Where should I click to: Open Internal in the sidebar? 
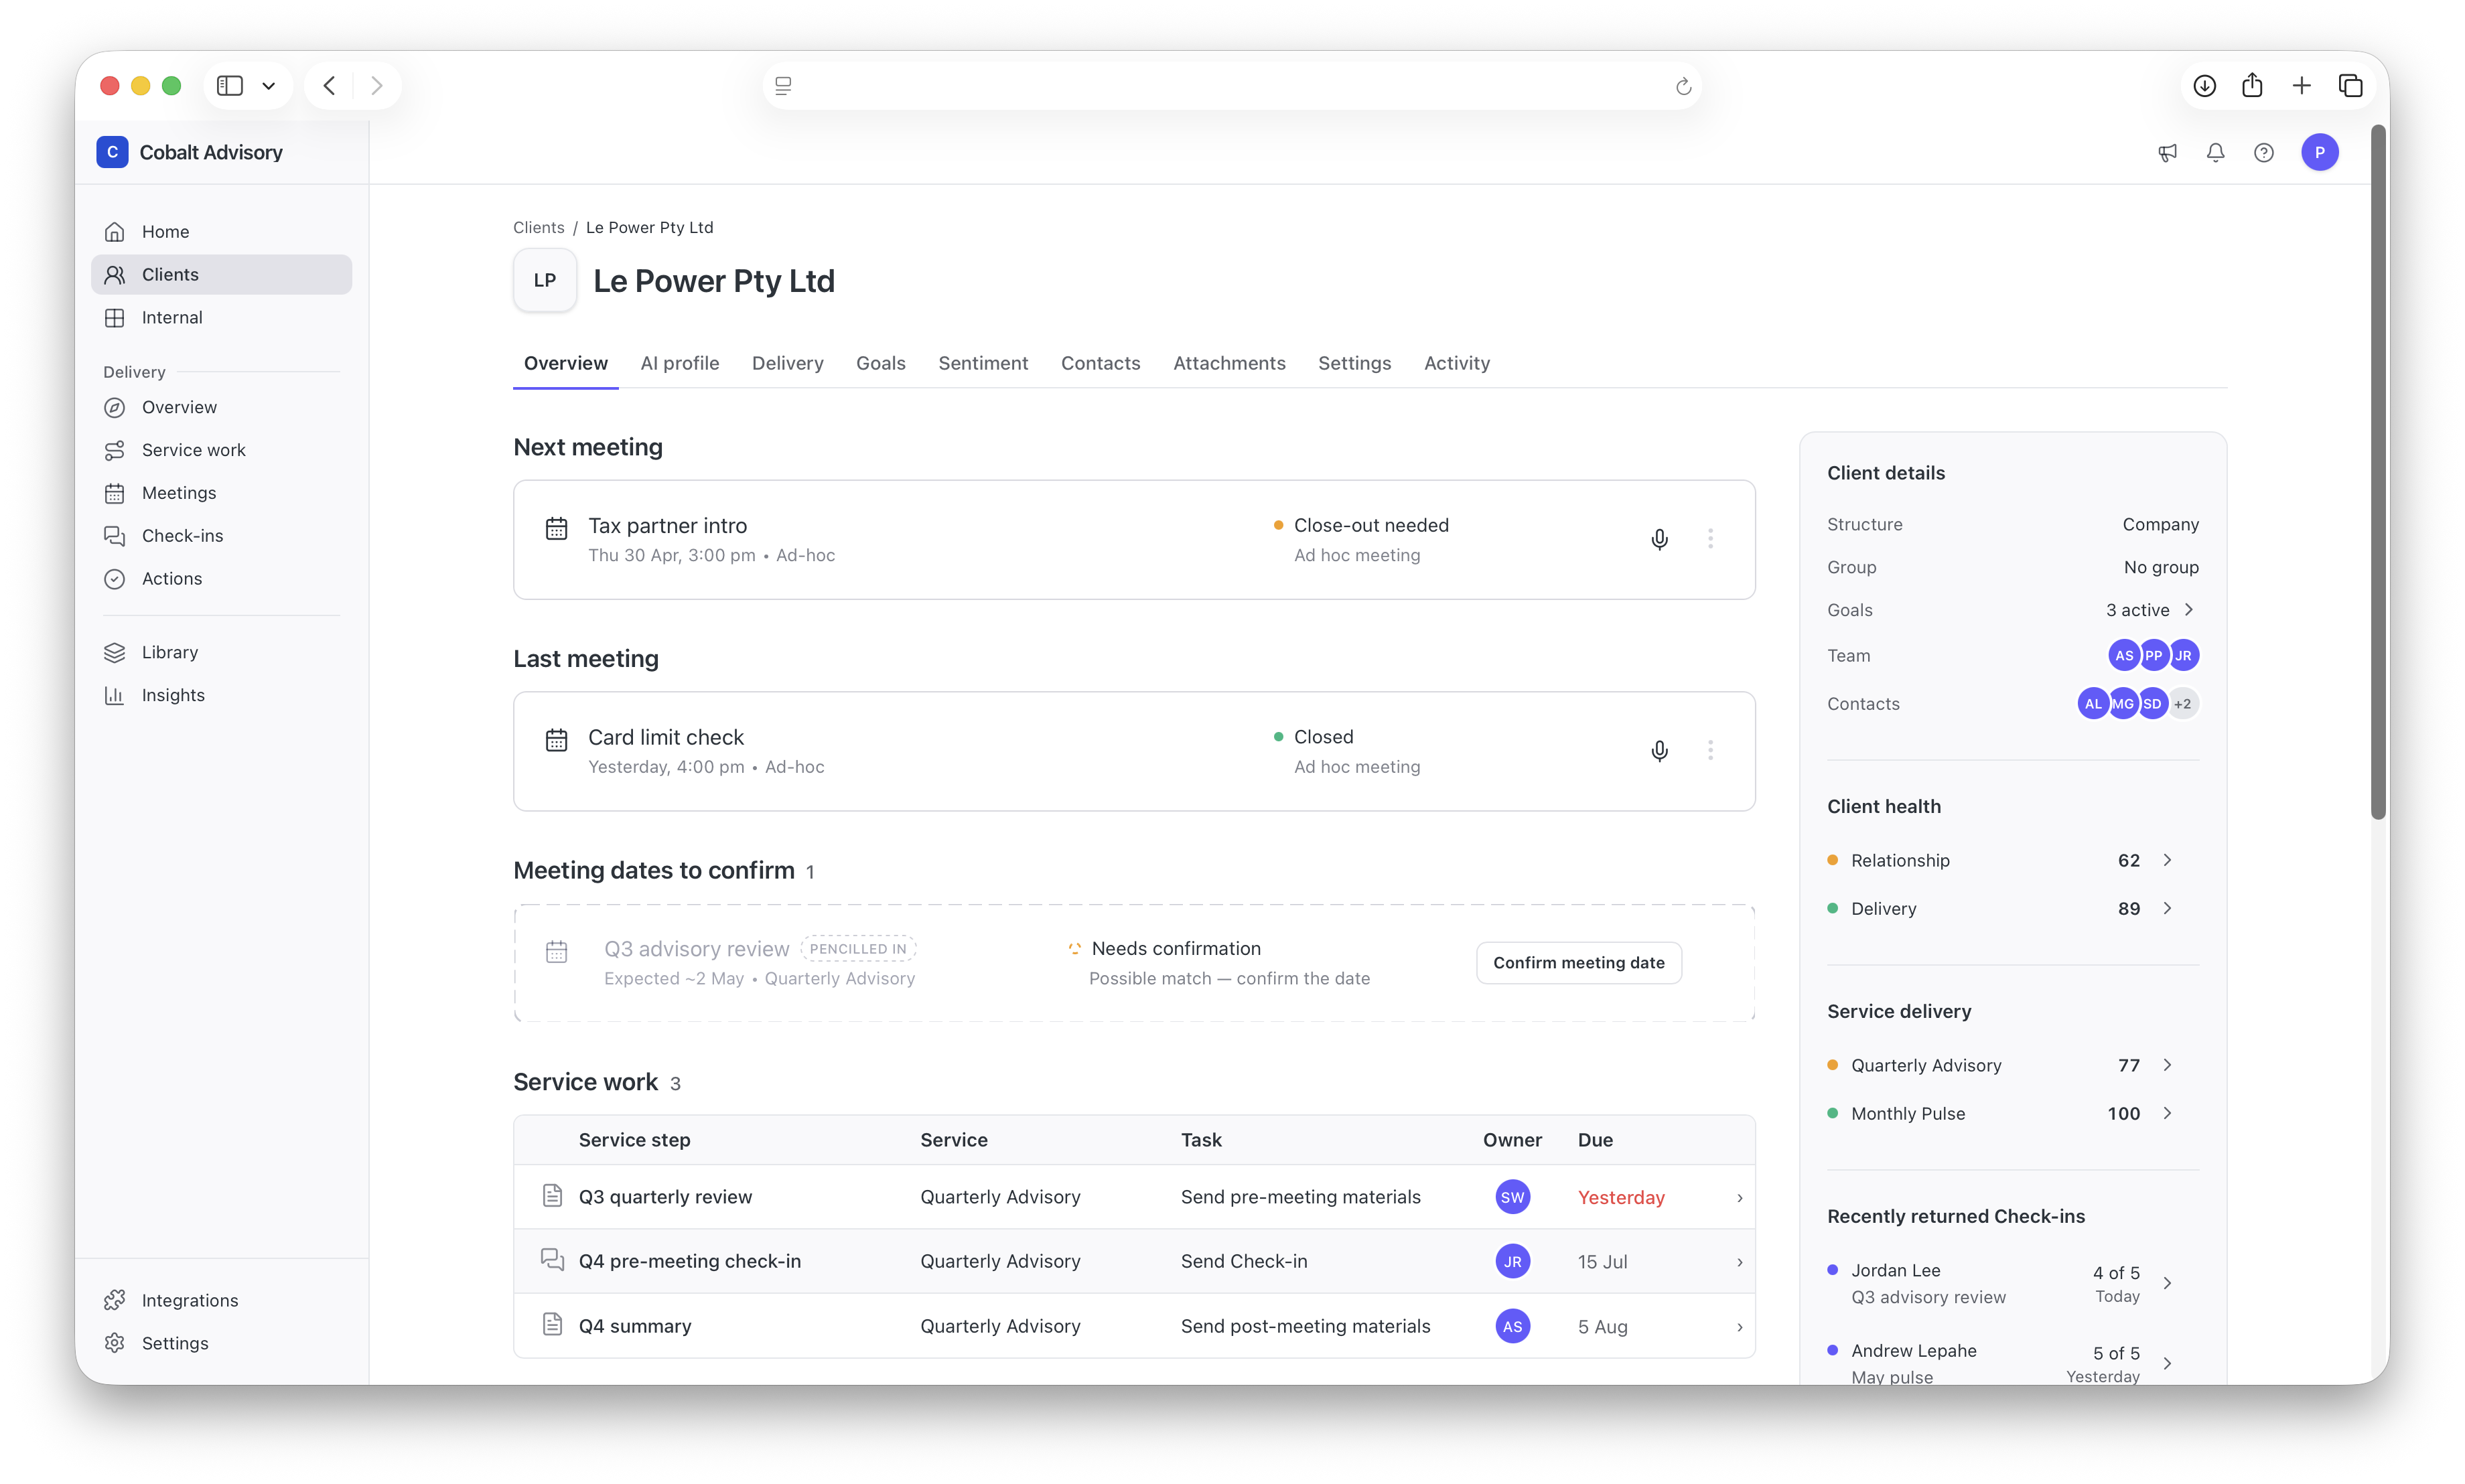point(221,317)
